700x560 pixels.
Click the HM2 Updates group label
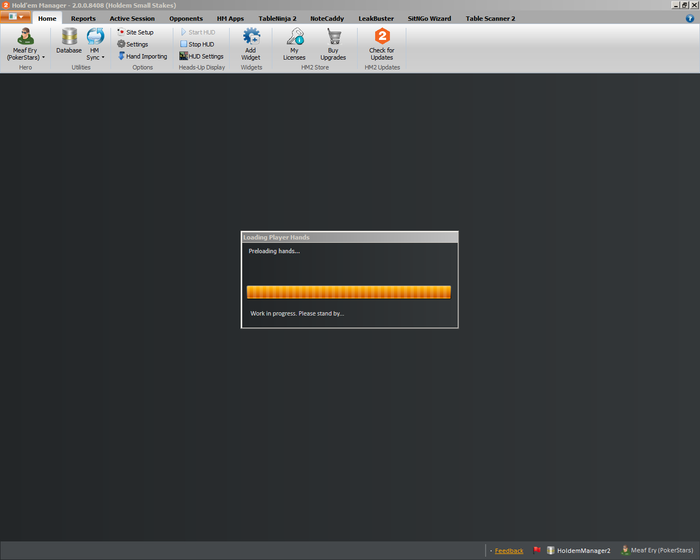pos(382,67)
